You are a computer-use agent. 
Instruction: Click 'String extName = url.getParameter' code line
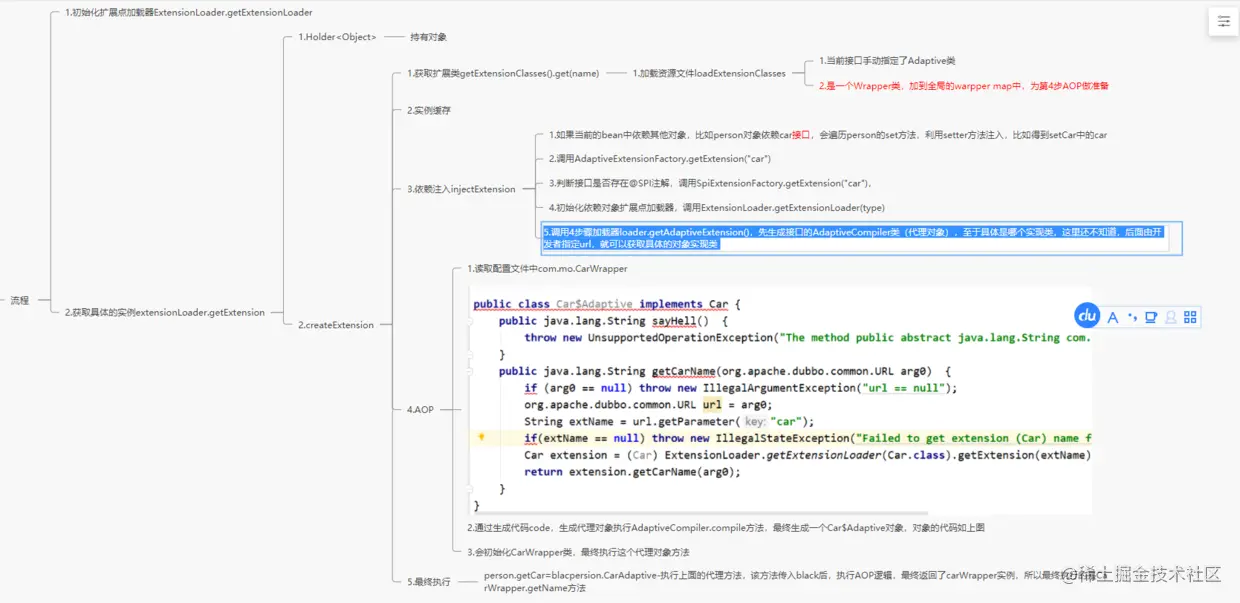669,421
